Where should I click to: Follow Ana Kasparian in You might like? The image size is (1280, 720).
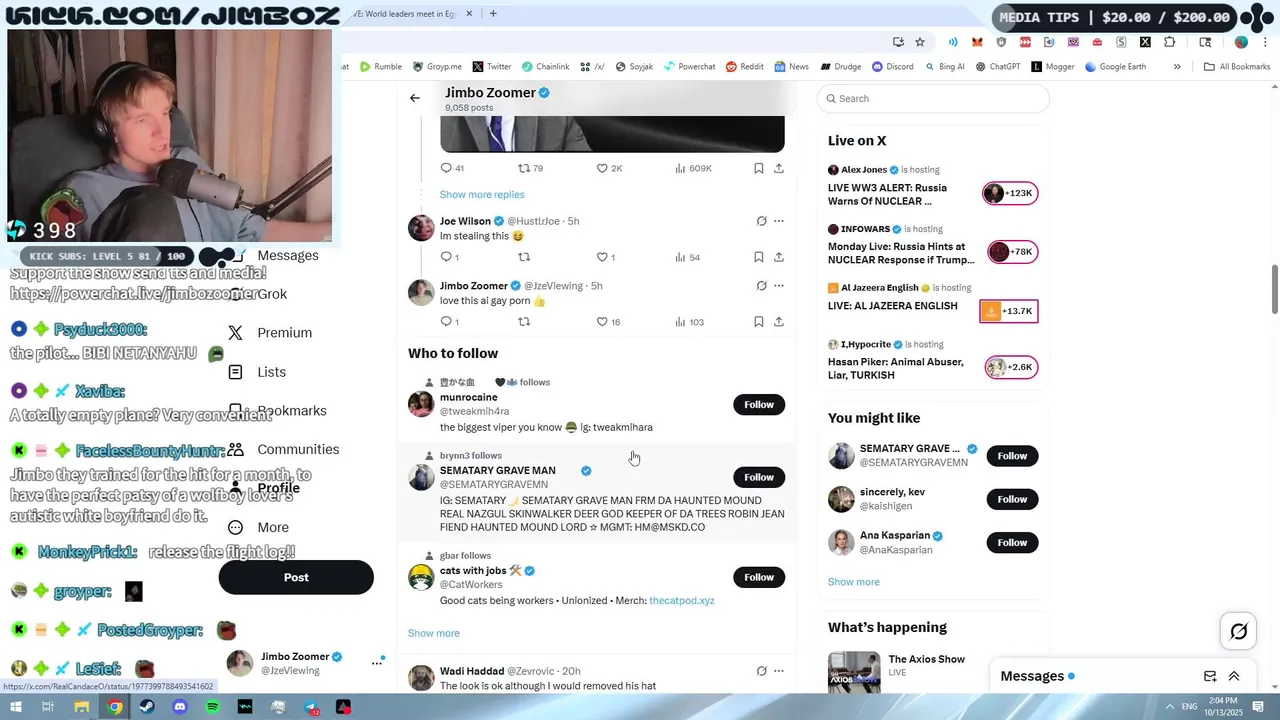[1012, 542]
